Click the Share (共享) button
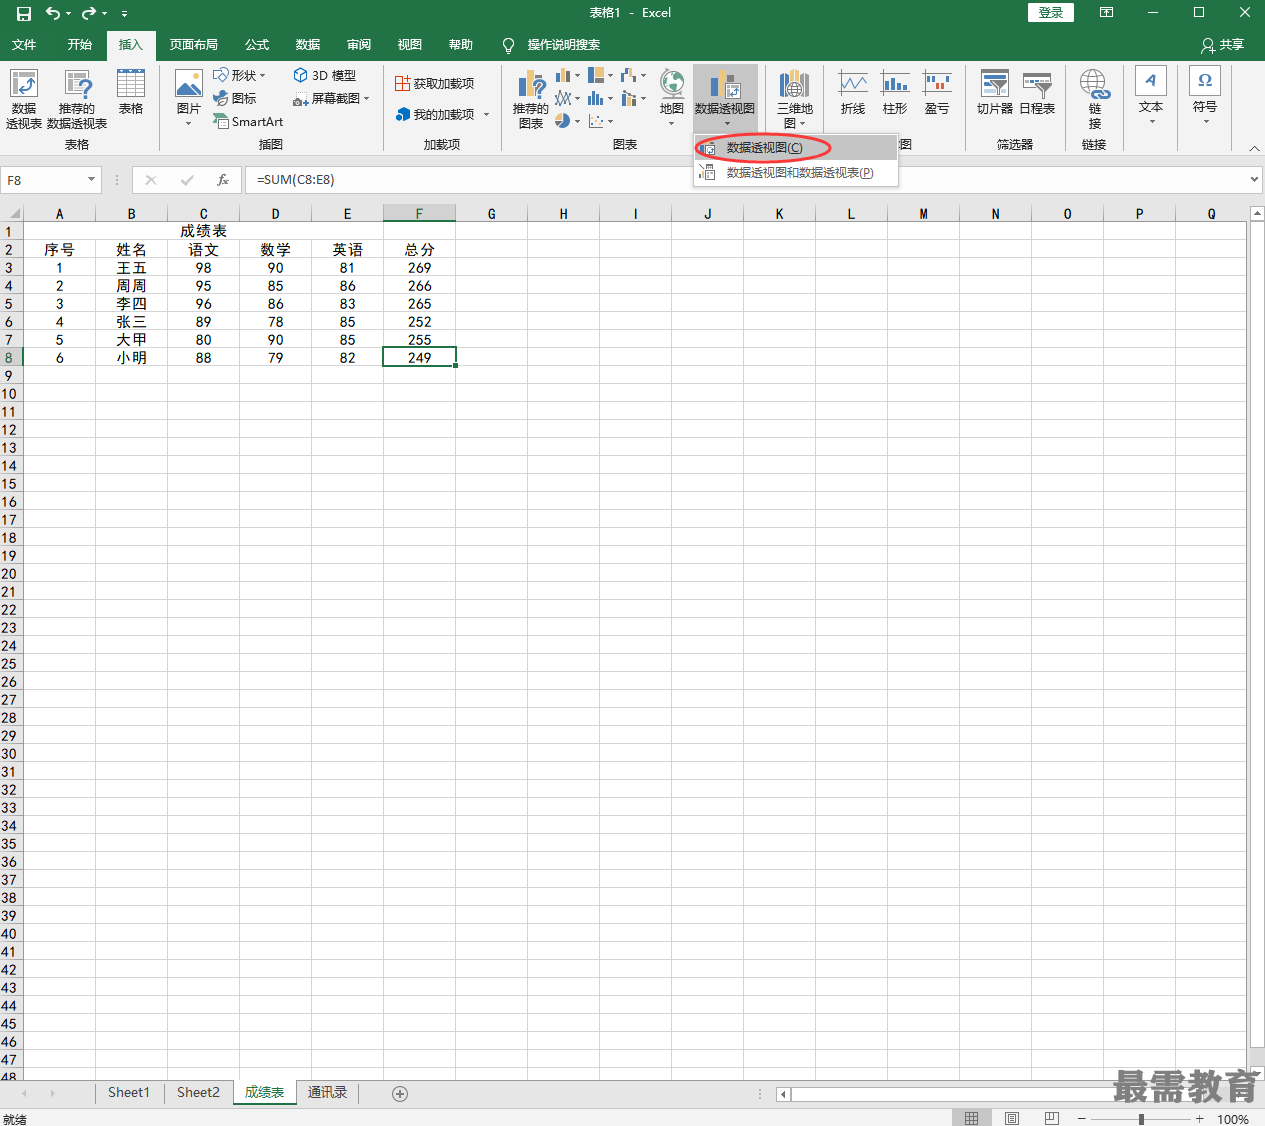The width and height of the screenshot is (1265, 1126). click(x=1223, y=45)
